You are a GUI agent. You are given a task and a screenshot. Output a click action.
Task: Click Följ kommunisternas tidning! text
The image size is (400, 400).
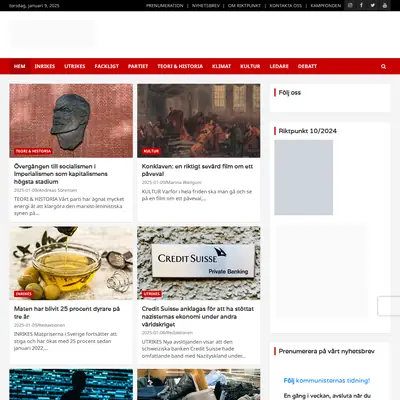tap(327, 381)
